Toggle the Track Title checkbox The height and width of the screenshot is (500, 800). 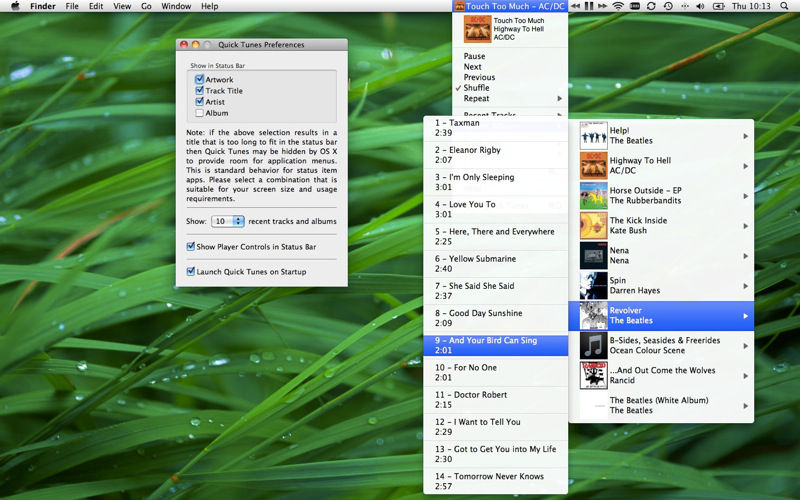[x=199, y=90]
